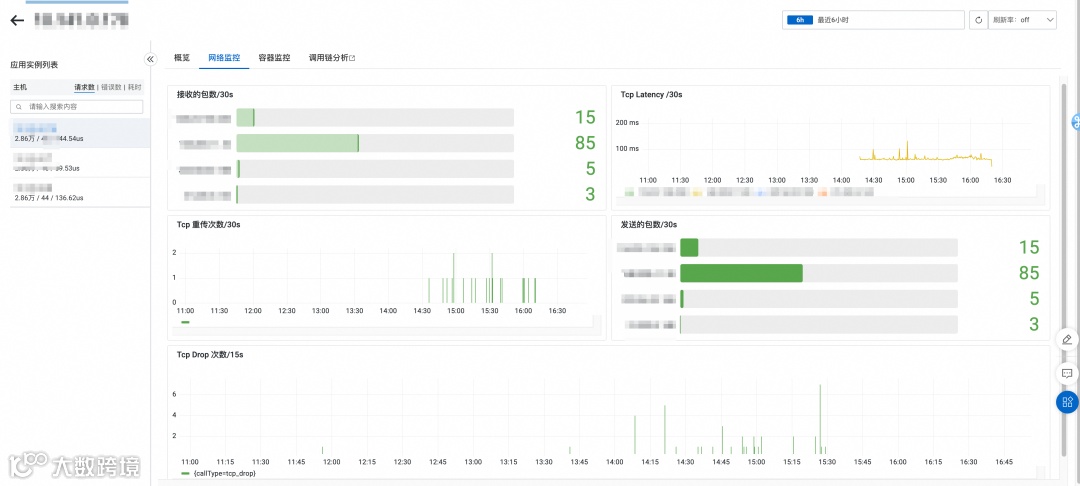Click the search magnifier icon

(x=18, y=107)
